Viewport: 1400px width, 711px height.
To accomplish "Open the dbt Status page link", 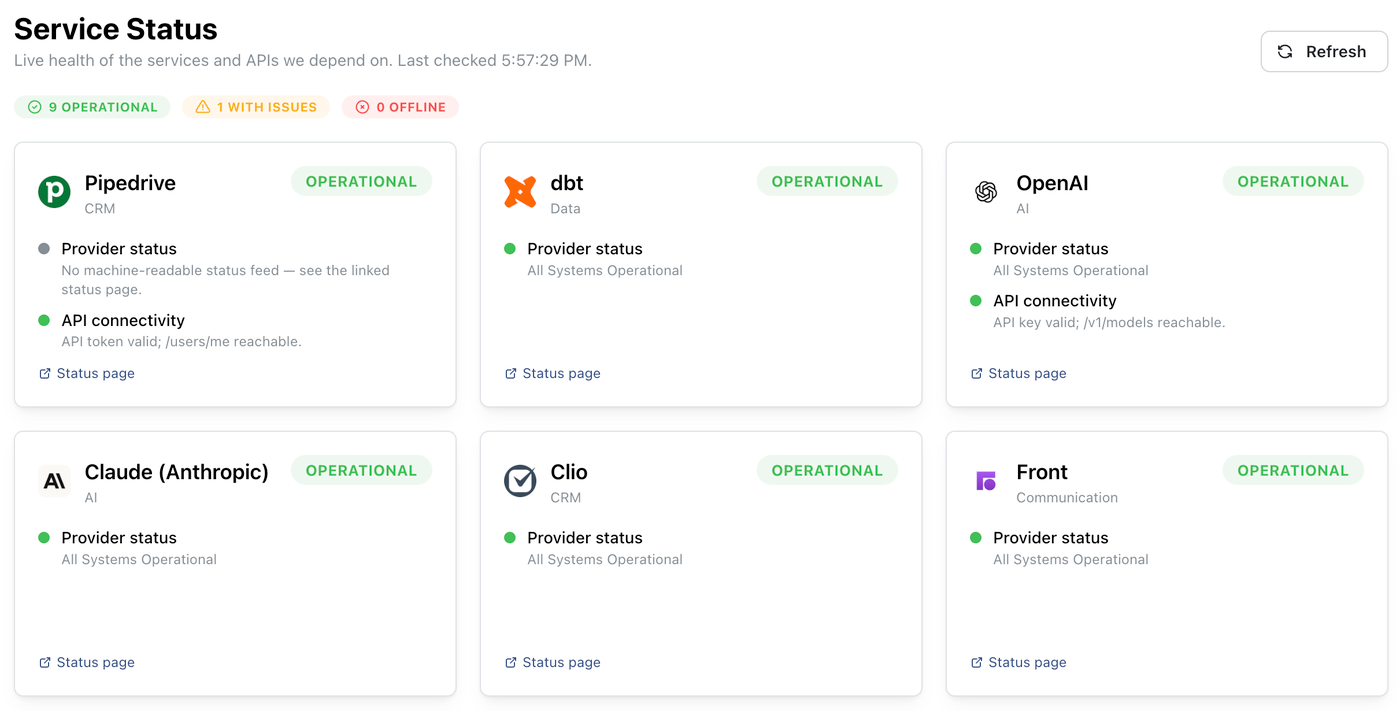I will pyautogui.click(x=553, y=374).
